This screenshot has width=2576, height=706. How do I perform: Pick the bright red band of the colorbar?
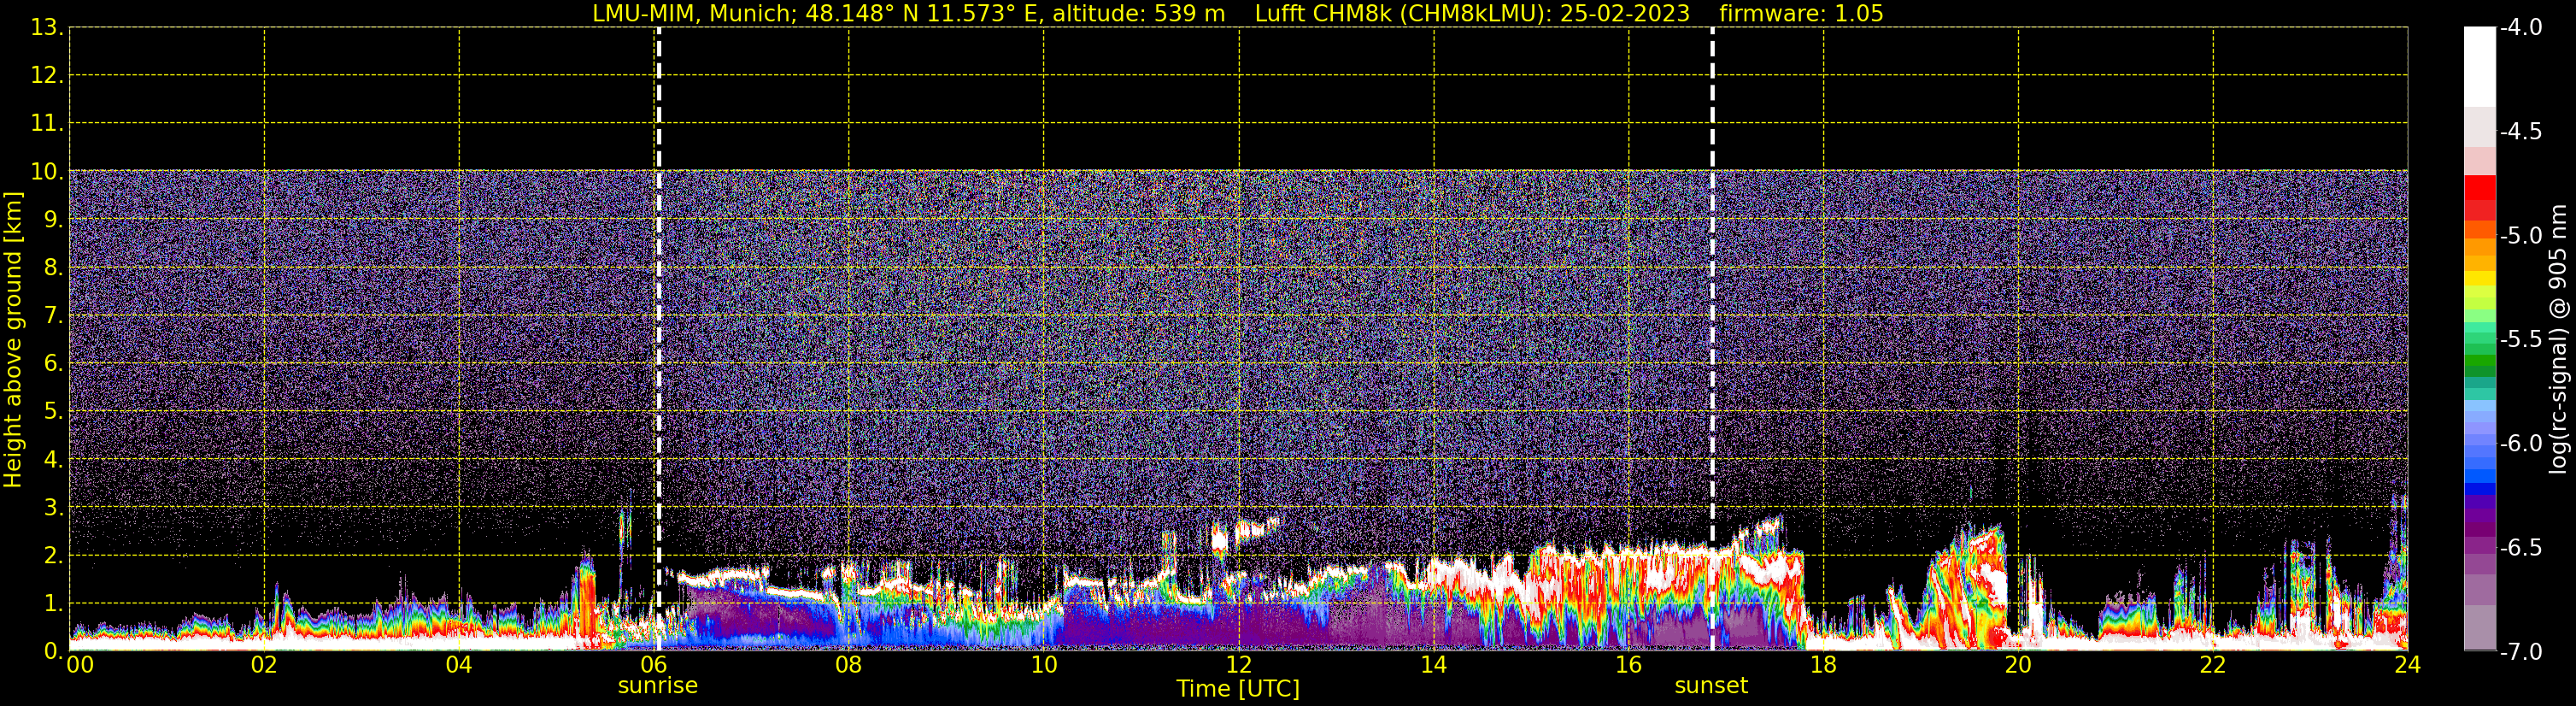2479,187
